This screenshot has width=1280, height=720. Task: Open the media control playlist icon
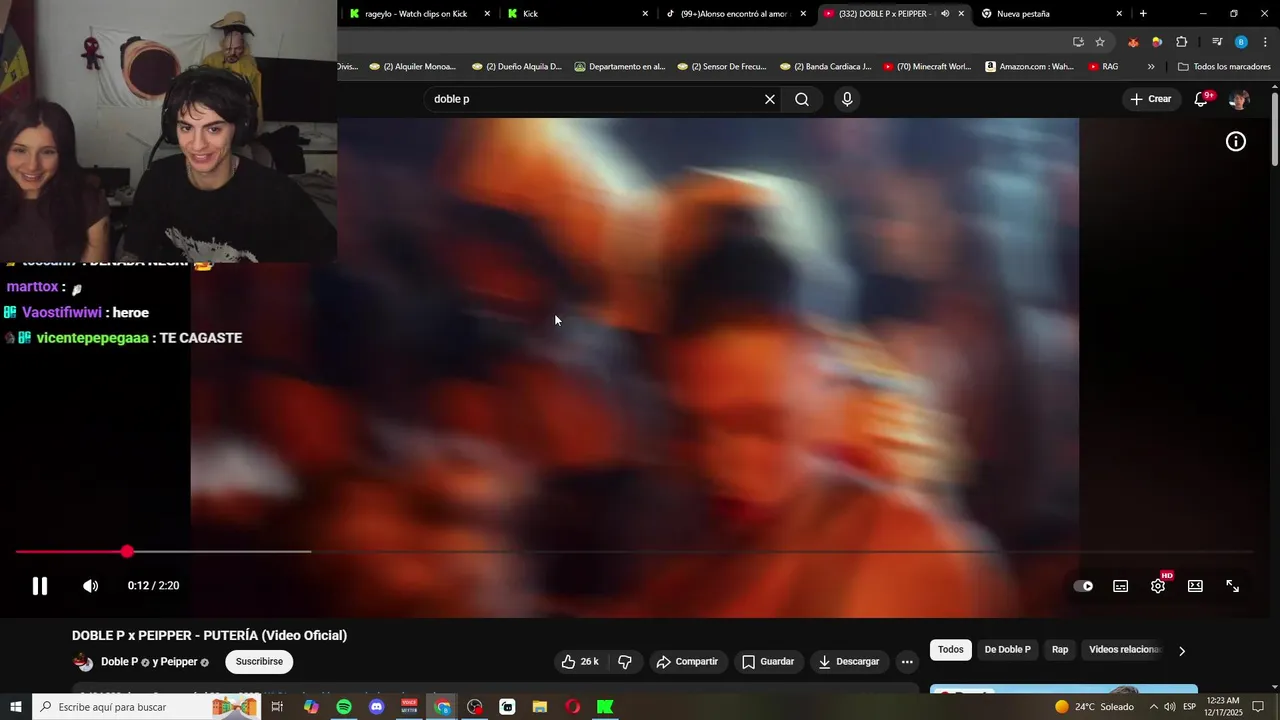coord(1217,42)
